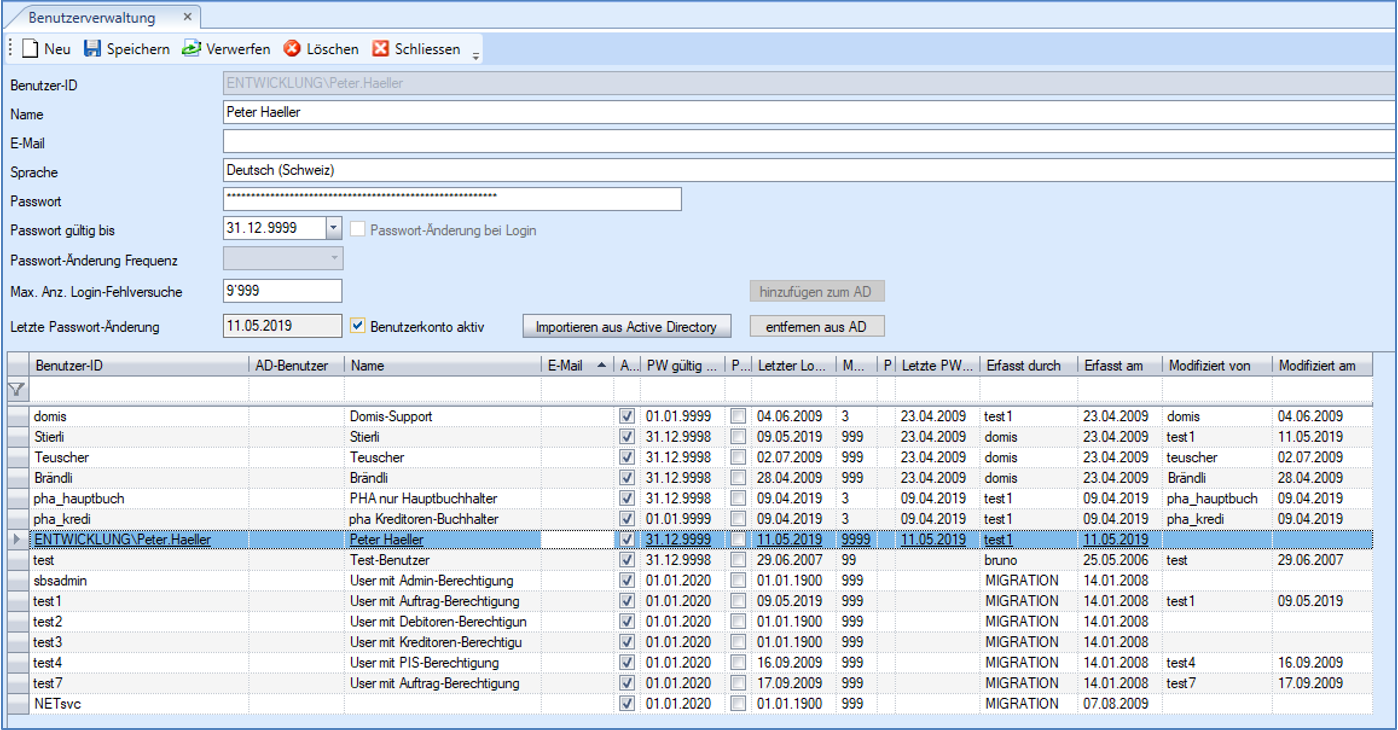
Task: Switch to the Benutzerverwaltung tab
Action: click(x=92, y=18)
